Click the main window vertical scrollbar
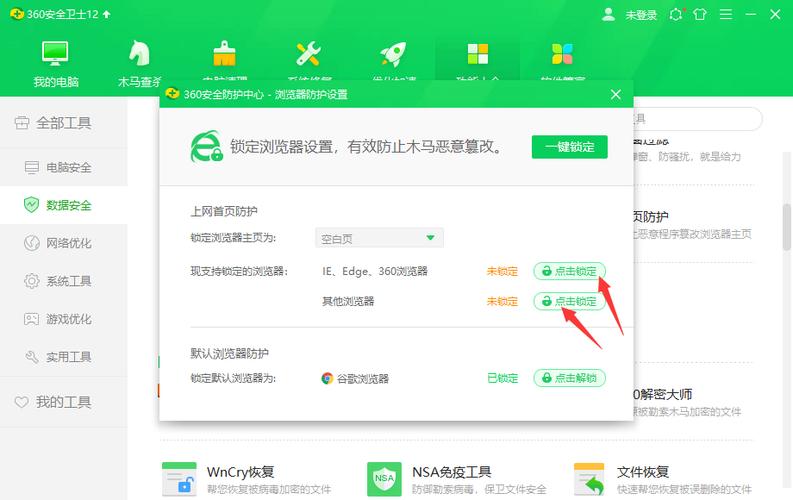This screenshot has height=500, width=793. click(x=787, y=228)
